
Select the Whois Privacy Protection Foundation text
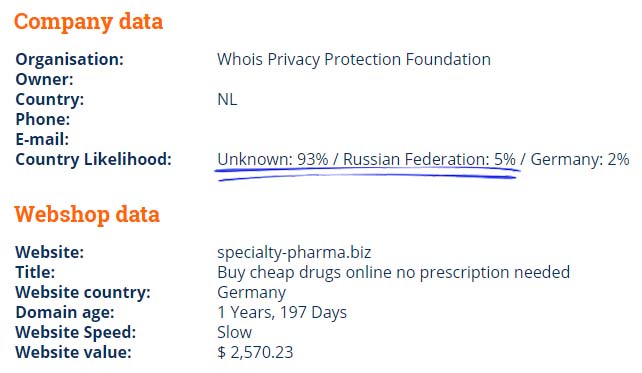354,59
